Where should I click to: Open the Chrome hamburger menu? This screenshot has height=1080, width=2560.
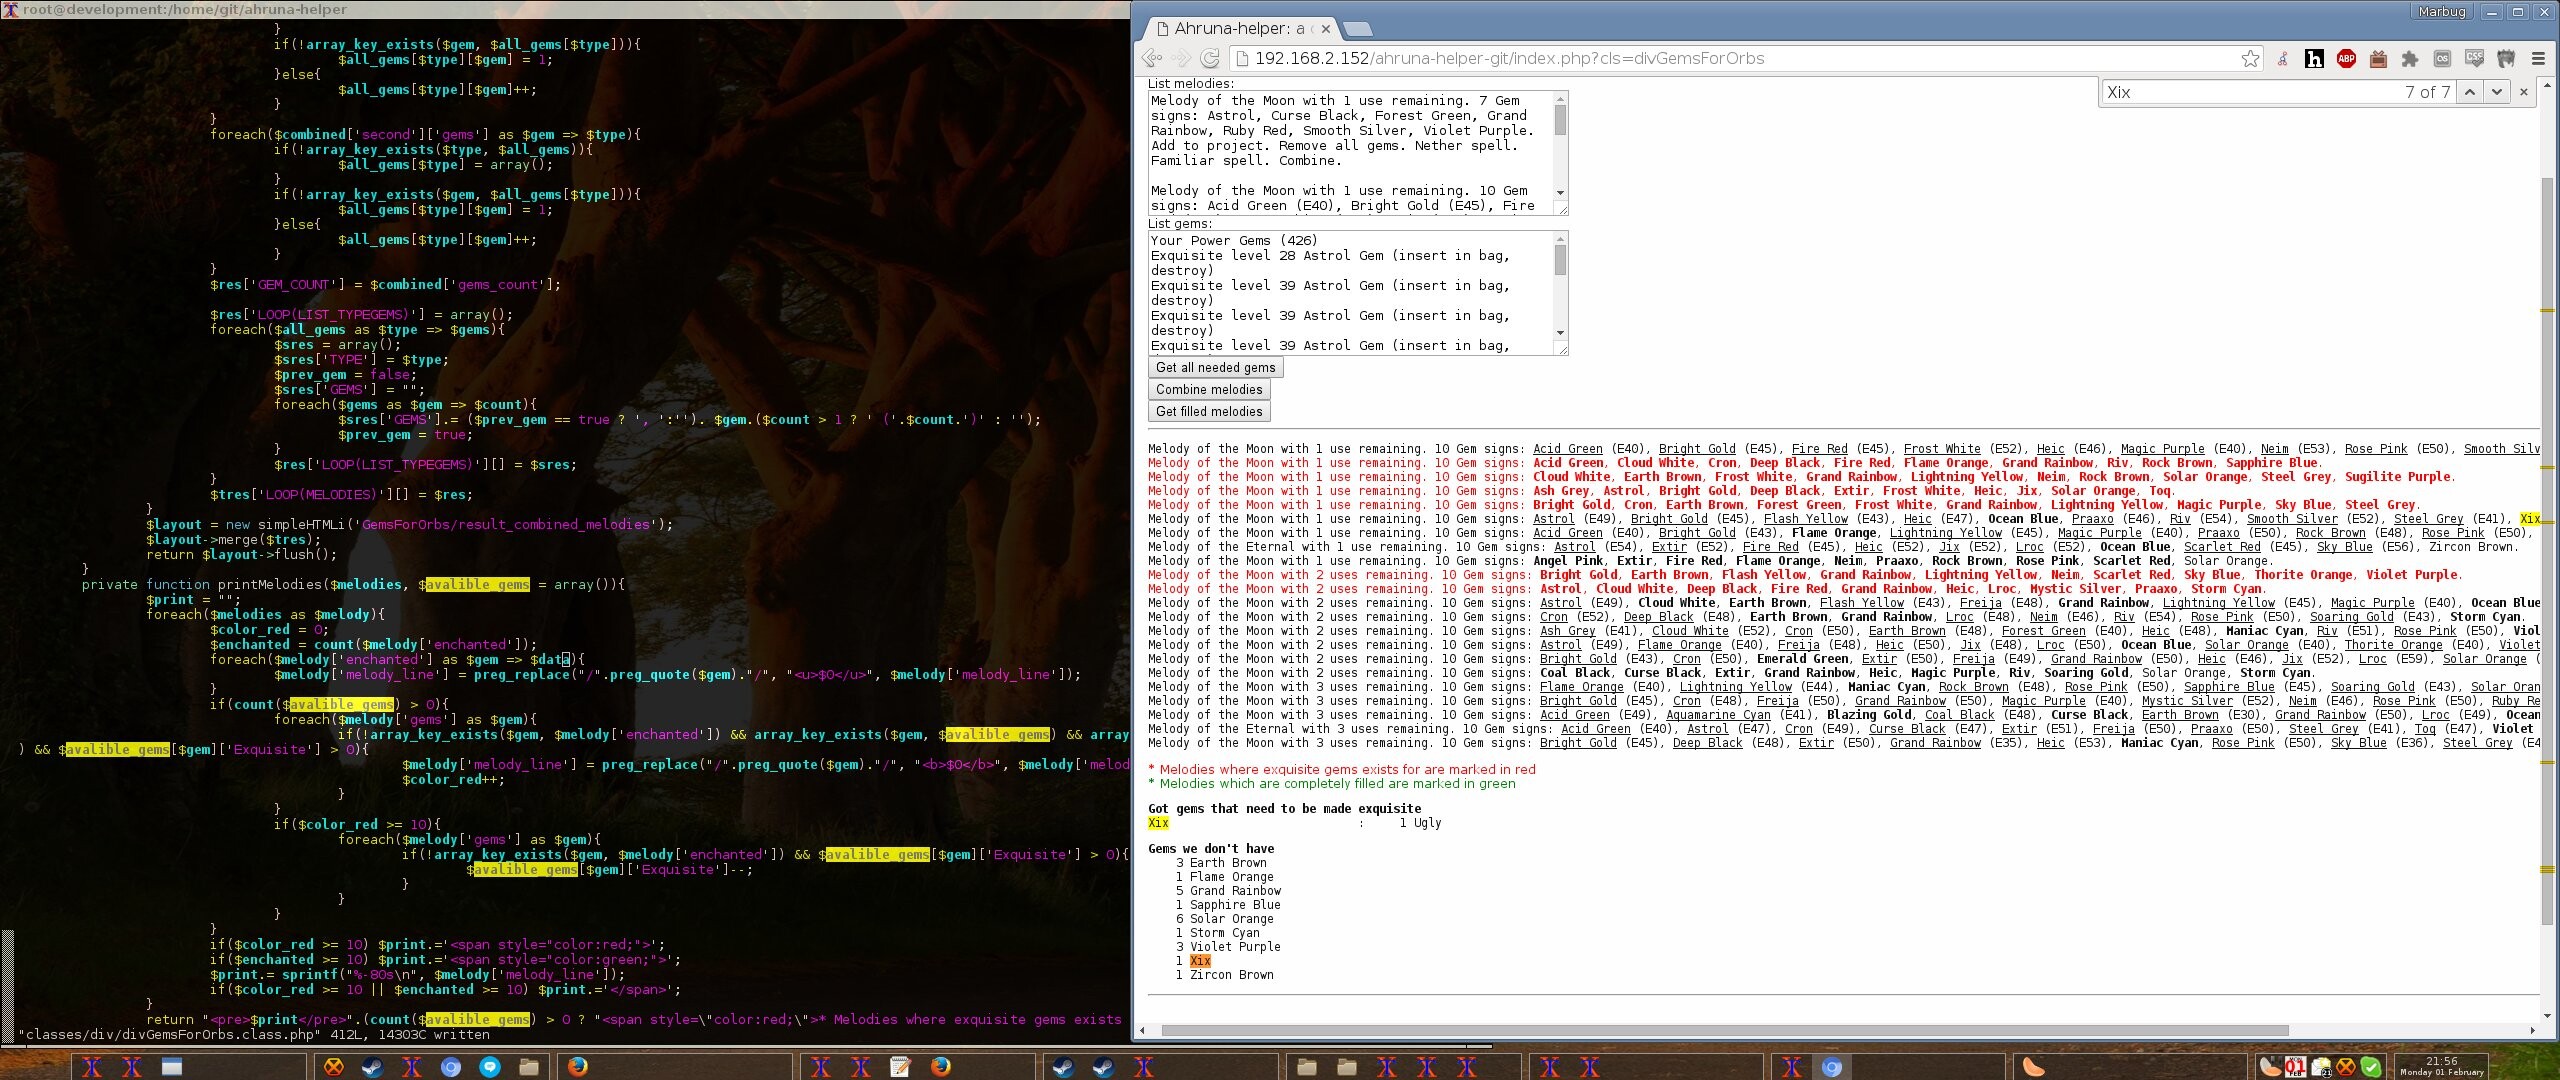click(x=2538, y=59)
